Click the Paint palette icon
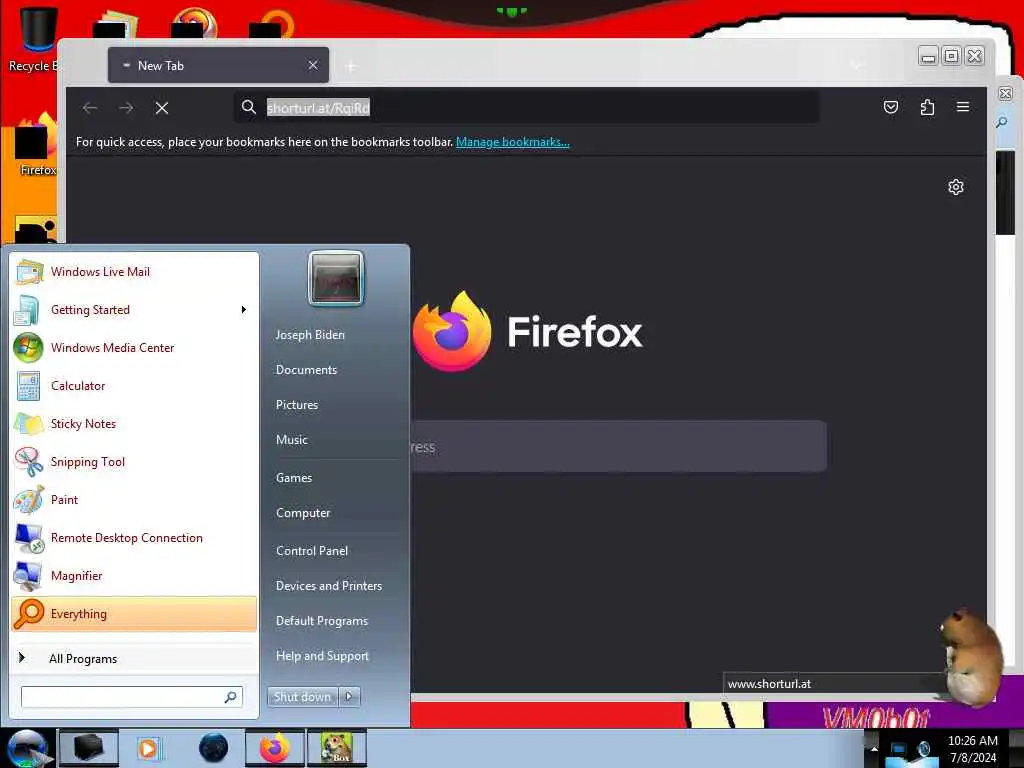 29,500
